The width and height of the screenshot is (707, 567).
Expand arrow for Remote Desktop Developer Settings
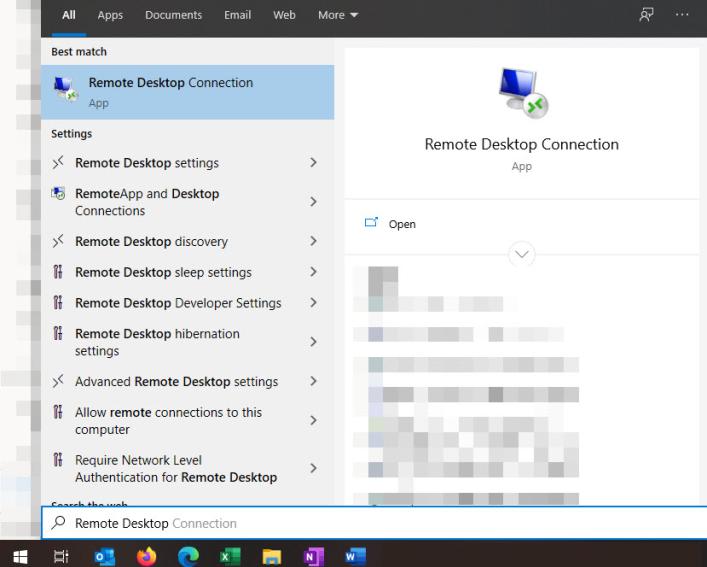point(313,302)
